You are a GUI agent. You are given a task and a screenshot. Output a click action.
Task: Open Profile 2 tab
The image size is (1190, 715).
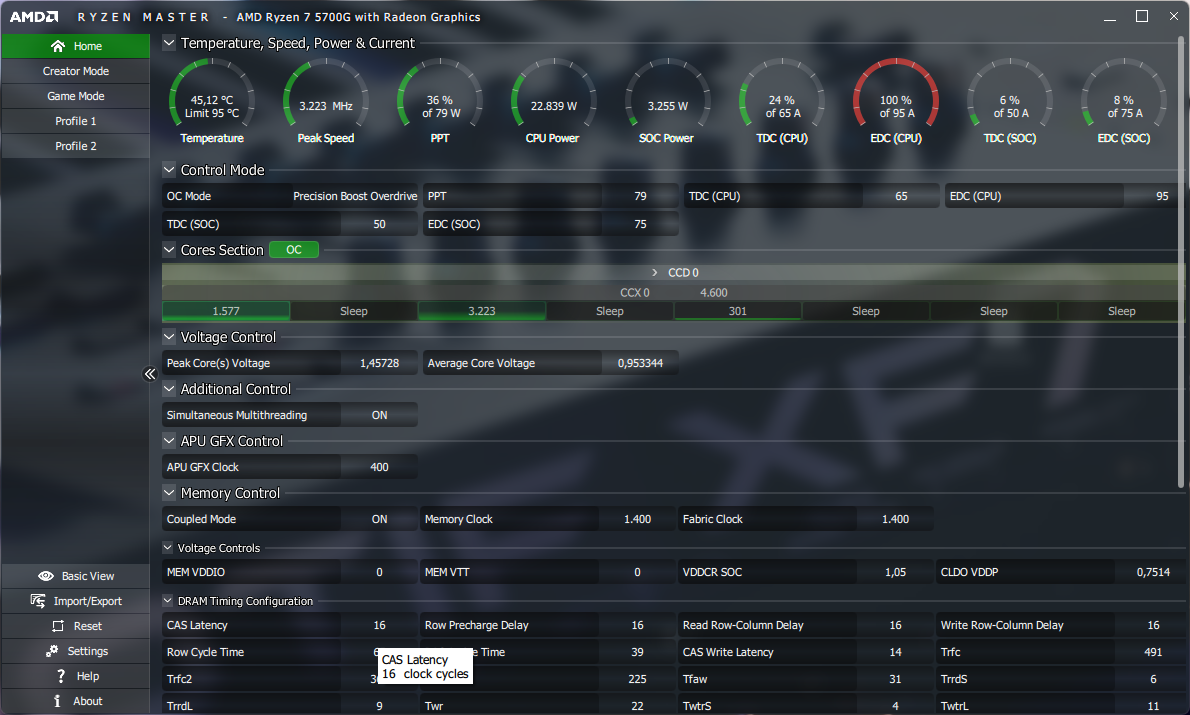pyautogui.click(x=76, y=146)
